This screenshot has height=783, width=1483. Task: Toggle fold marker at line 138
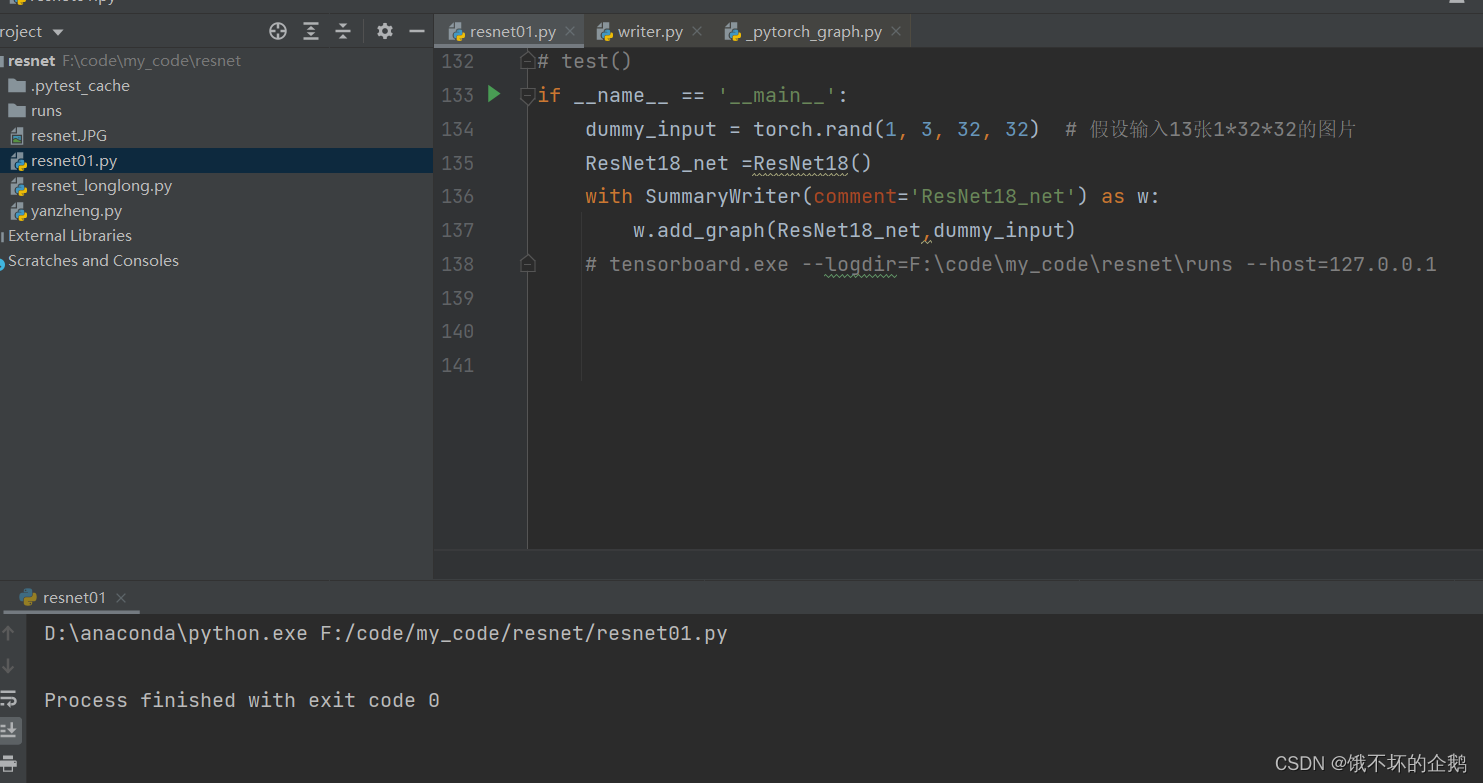(527, 264)
